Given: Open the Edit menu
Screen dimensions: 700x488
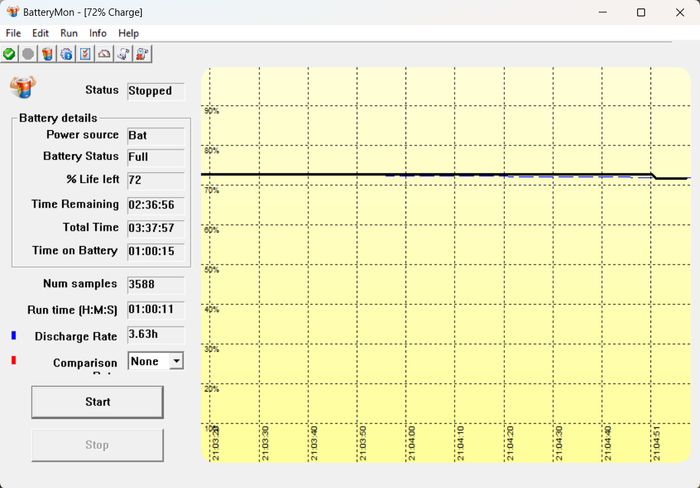Looking at the screenshot, I should [40, 33].
